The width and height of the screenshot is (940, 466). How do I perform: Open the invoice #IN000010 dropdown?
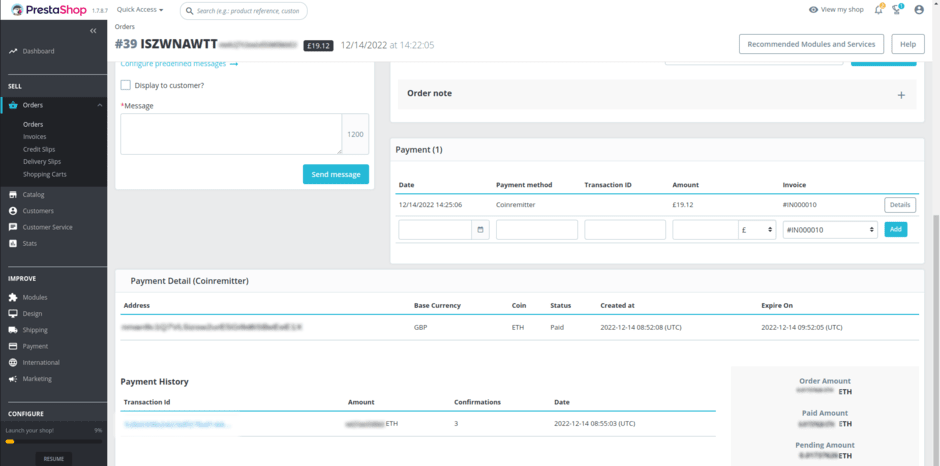[830, 230]
